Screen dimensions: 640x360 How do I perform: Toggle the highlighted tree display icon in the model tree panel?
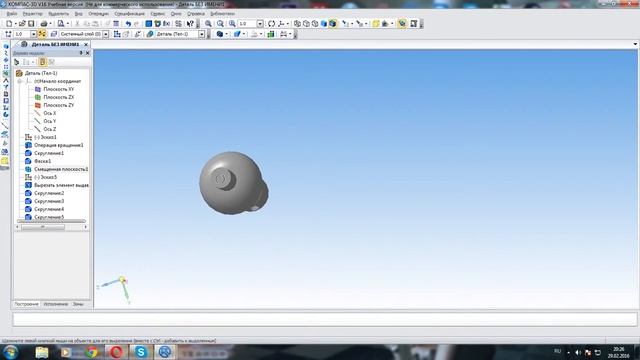[42, 62]
